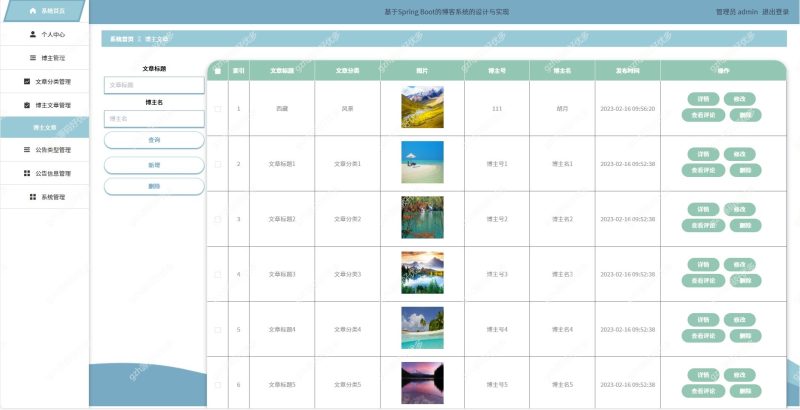Click 查看评论 for row 文章标题5

pyautogui.click(x=703, y=391)
